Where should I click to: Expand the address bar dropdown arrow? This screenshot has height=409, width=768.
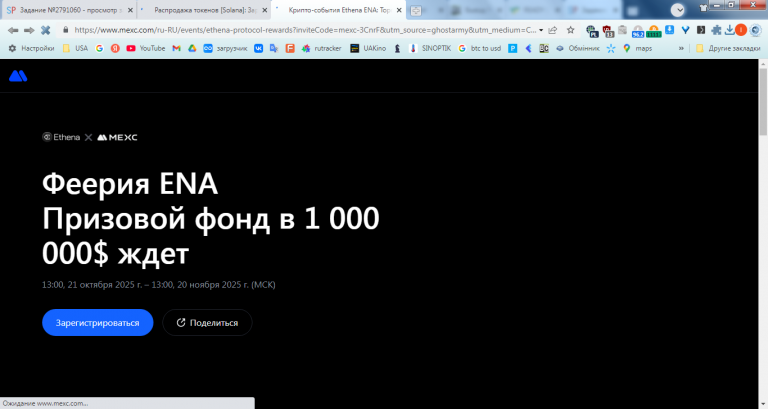pos(541,30)
